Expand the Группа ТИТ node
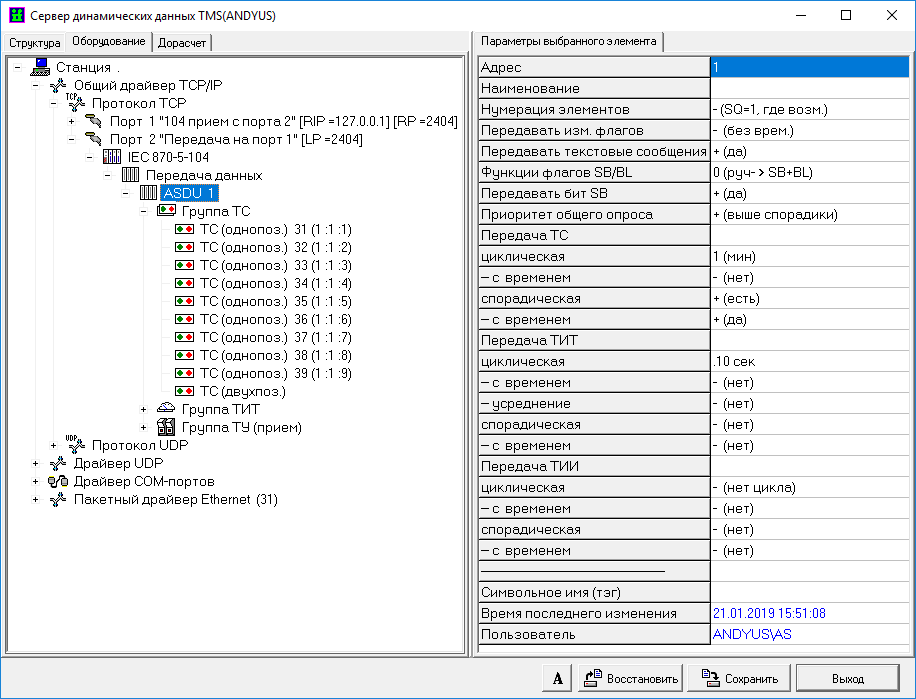The height and width of the screenshot is (699, 916). (144, 409)
